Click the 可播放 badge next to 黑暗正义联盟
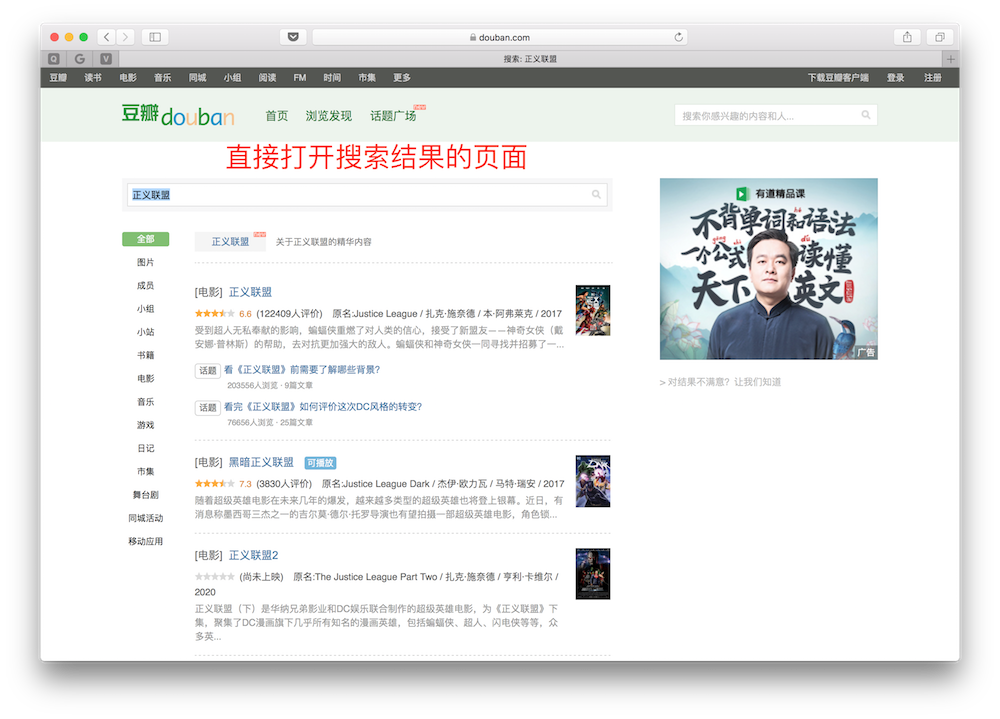Image resolution: width=1000 pixels, height=719 pixels. pos(322,462)
